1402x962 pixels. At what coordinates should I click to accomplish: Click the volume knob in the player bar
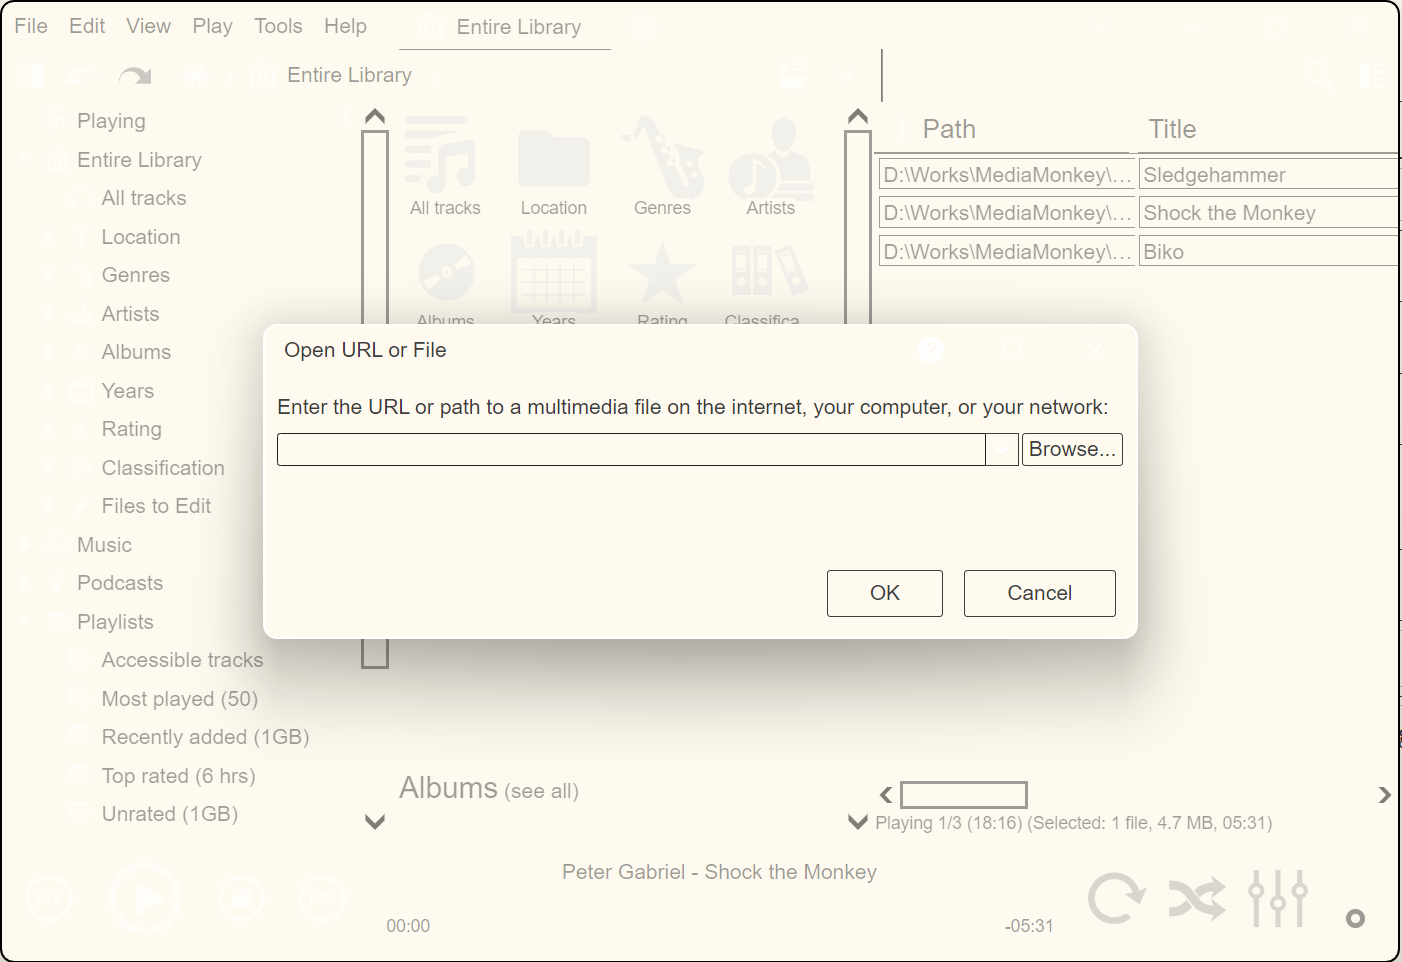click(1355, 918)
